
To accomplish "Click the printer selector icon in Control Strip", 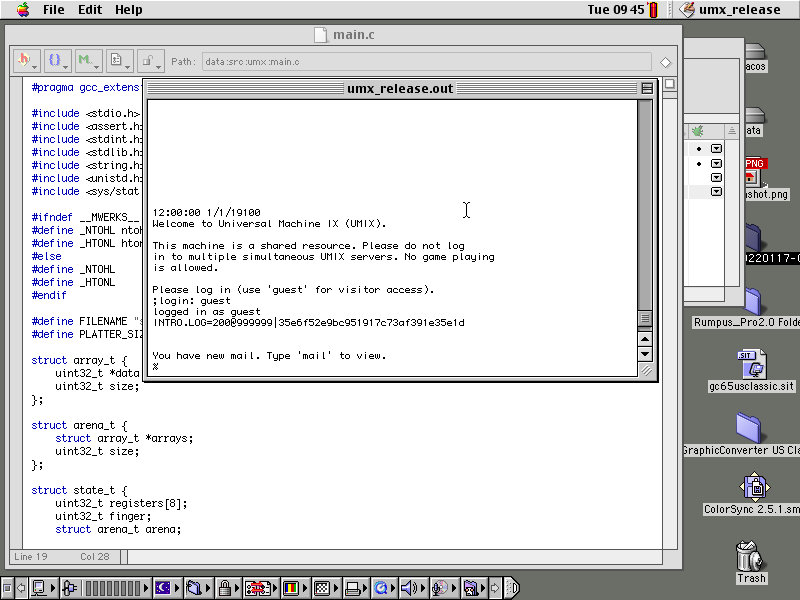I will tap(355, 588).
